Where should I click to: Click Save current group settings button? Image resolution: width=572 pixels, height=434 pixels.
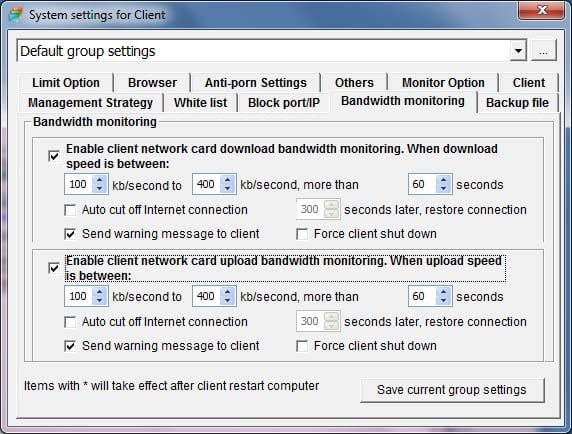[x=452, y=390]
